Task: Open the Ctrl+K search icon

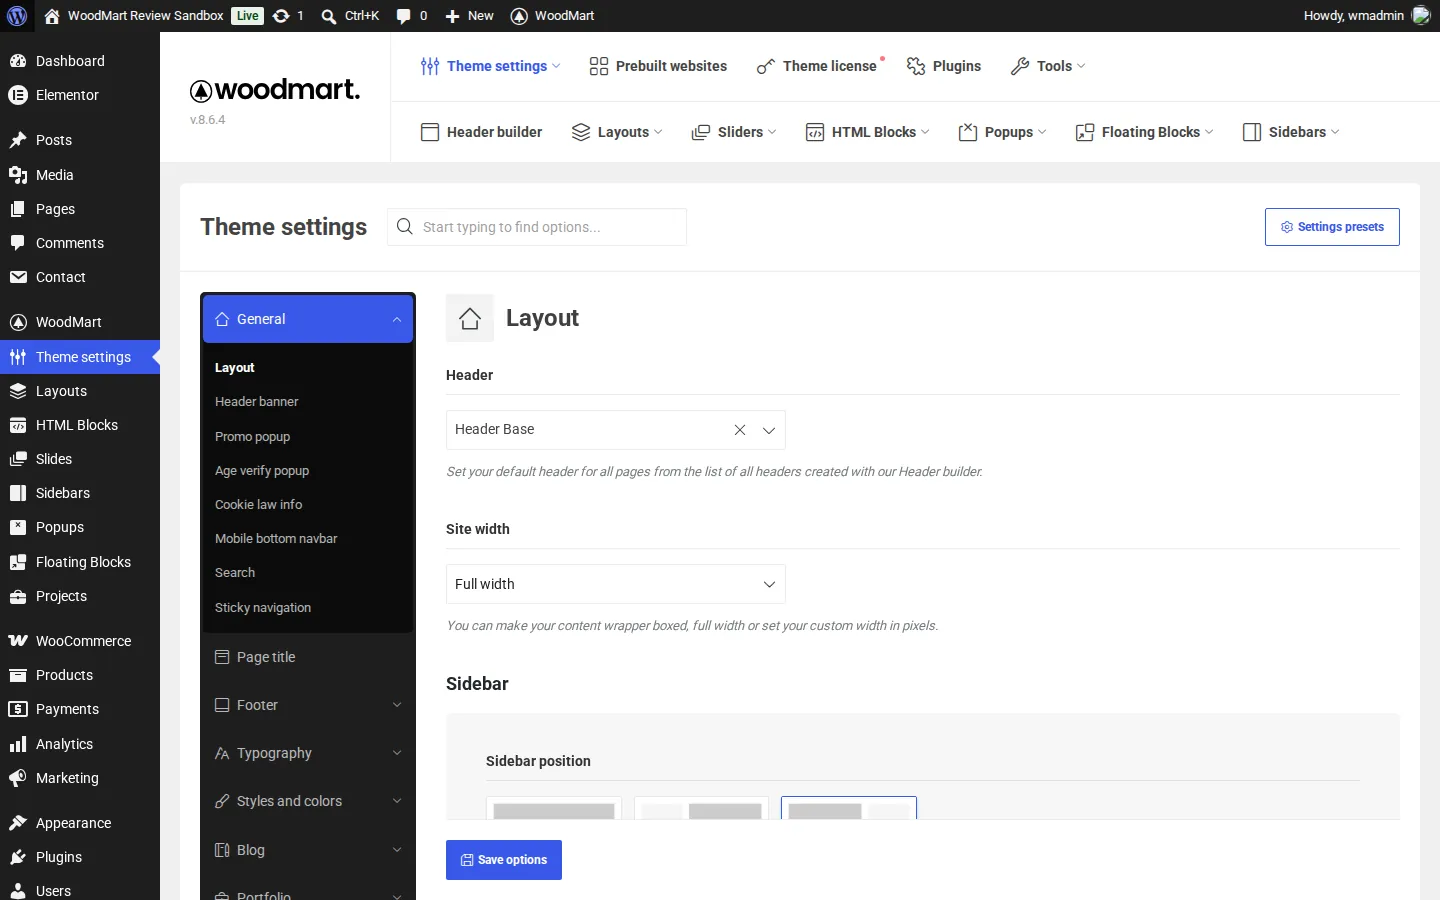Action: [x=329, y=16]
